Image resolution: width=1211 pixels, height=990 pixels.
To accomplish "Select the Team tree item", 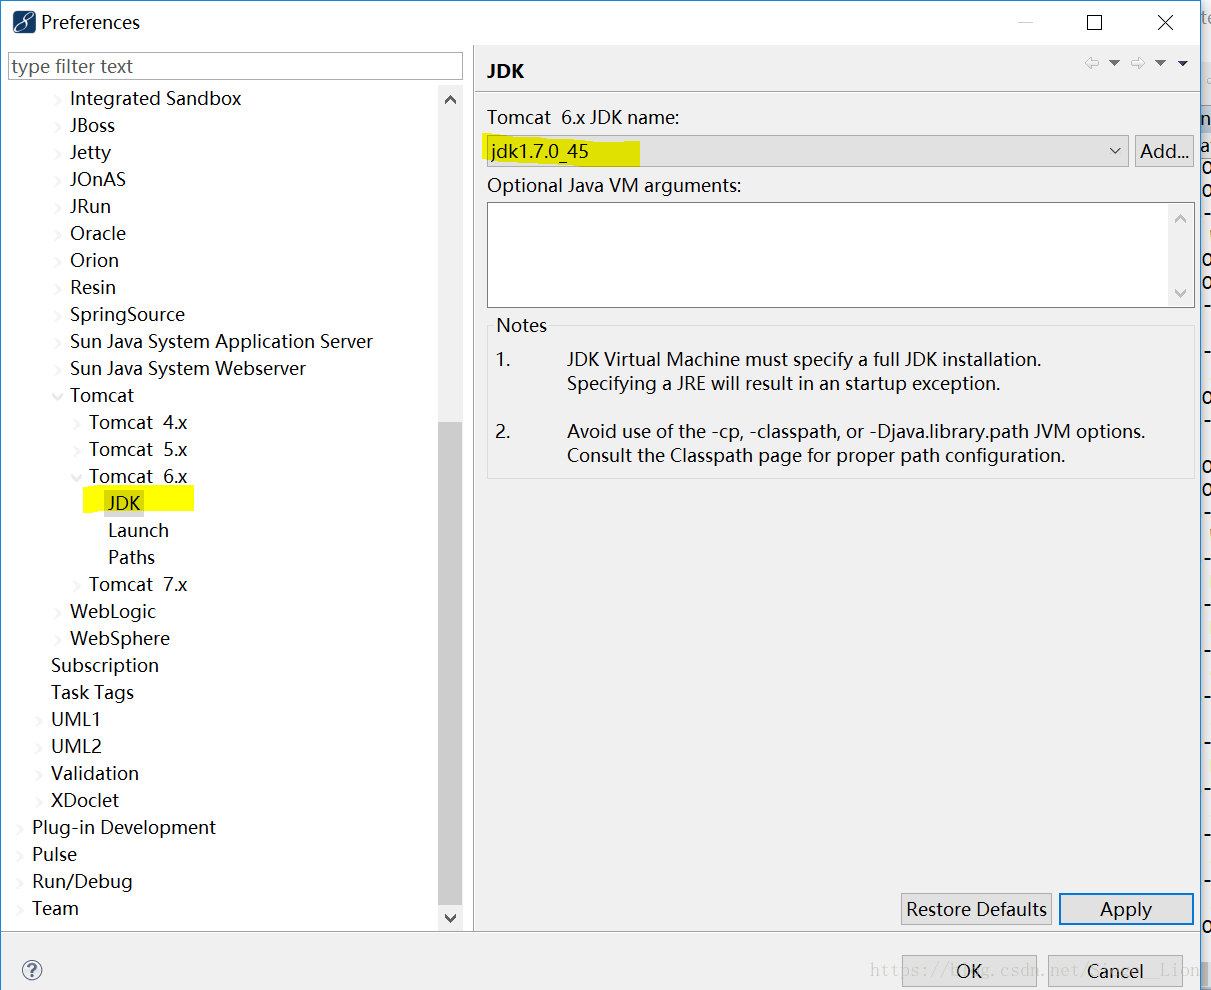I will click(x=55, y=908).
